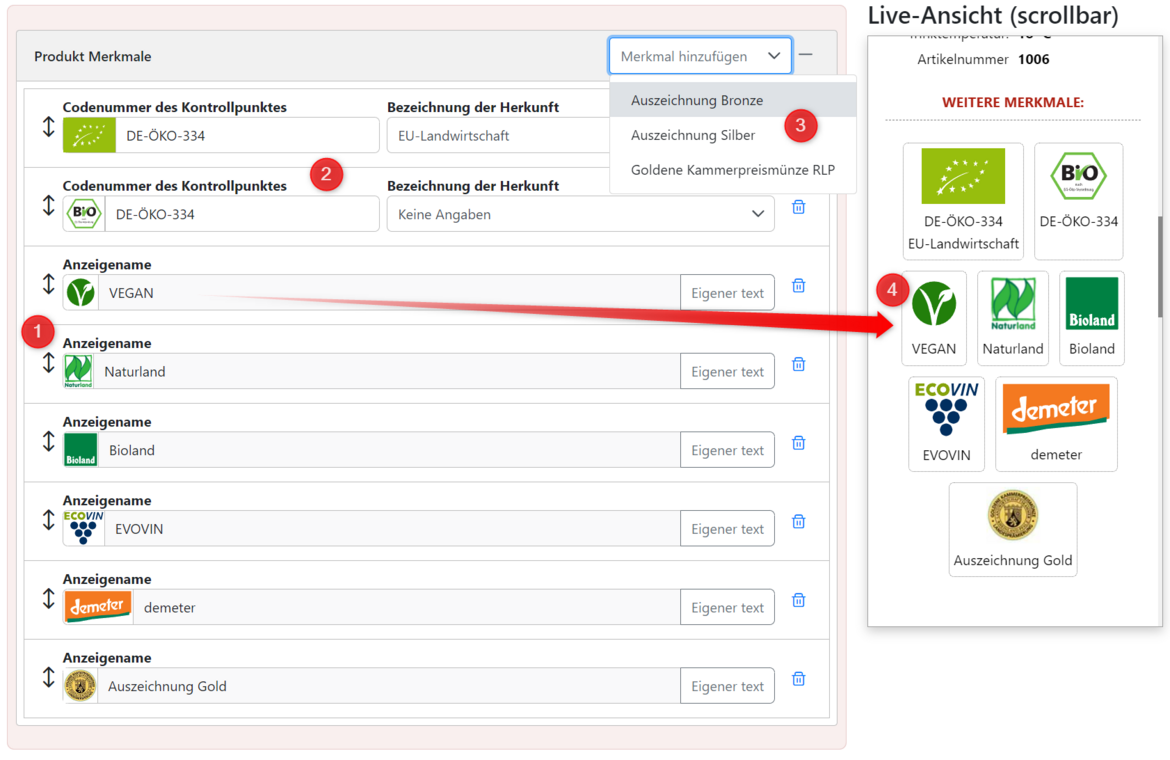Click the Live-Ansicht vertical scrollbar

coord(1160,266)
